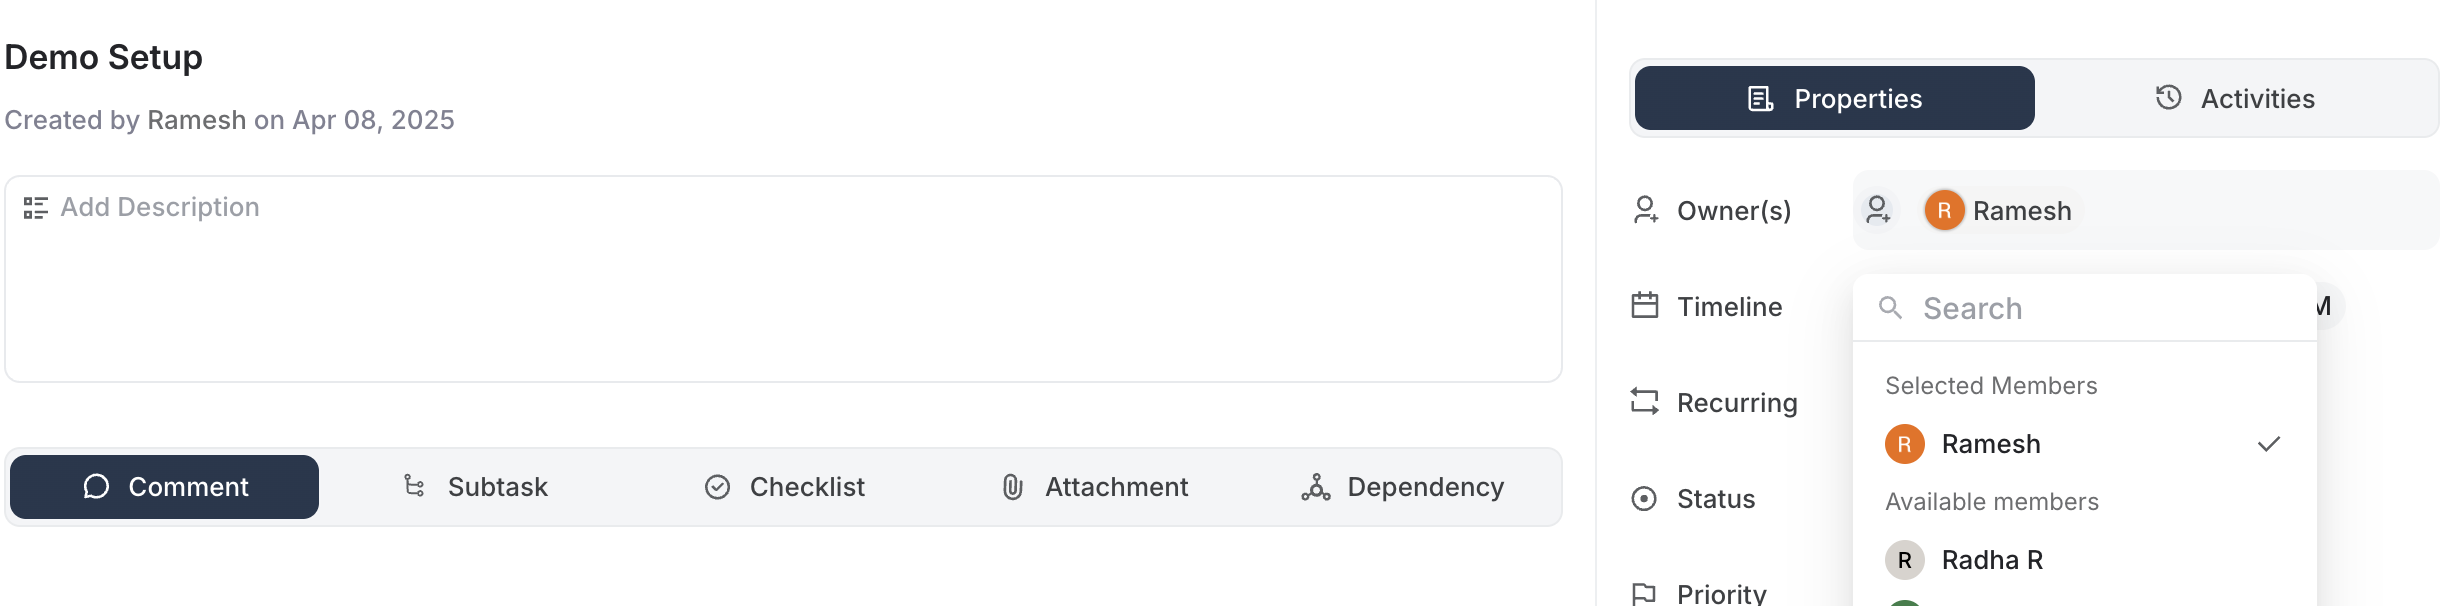Click the Recurring loop icon

tap(1645, 402)
